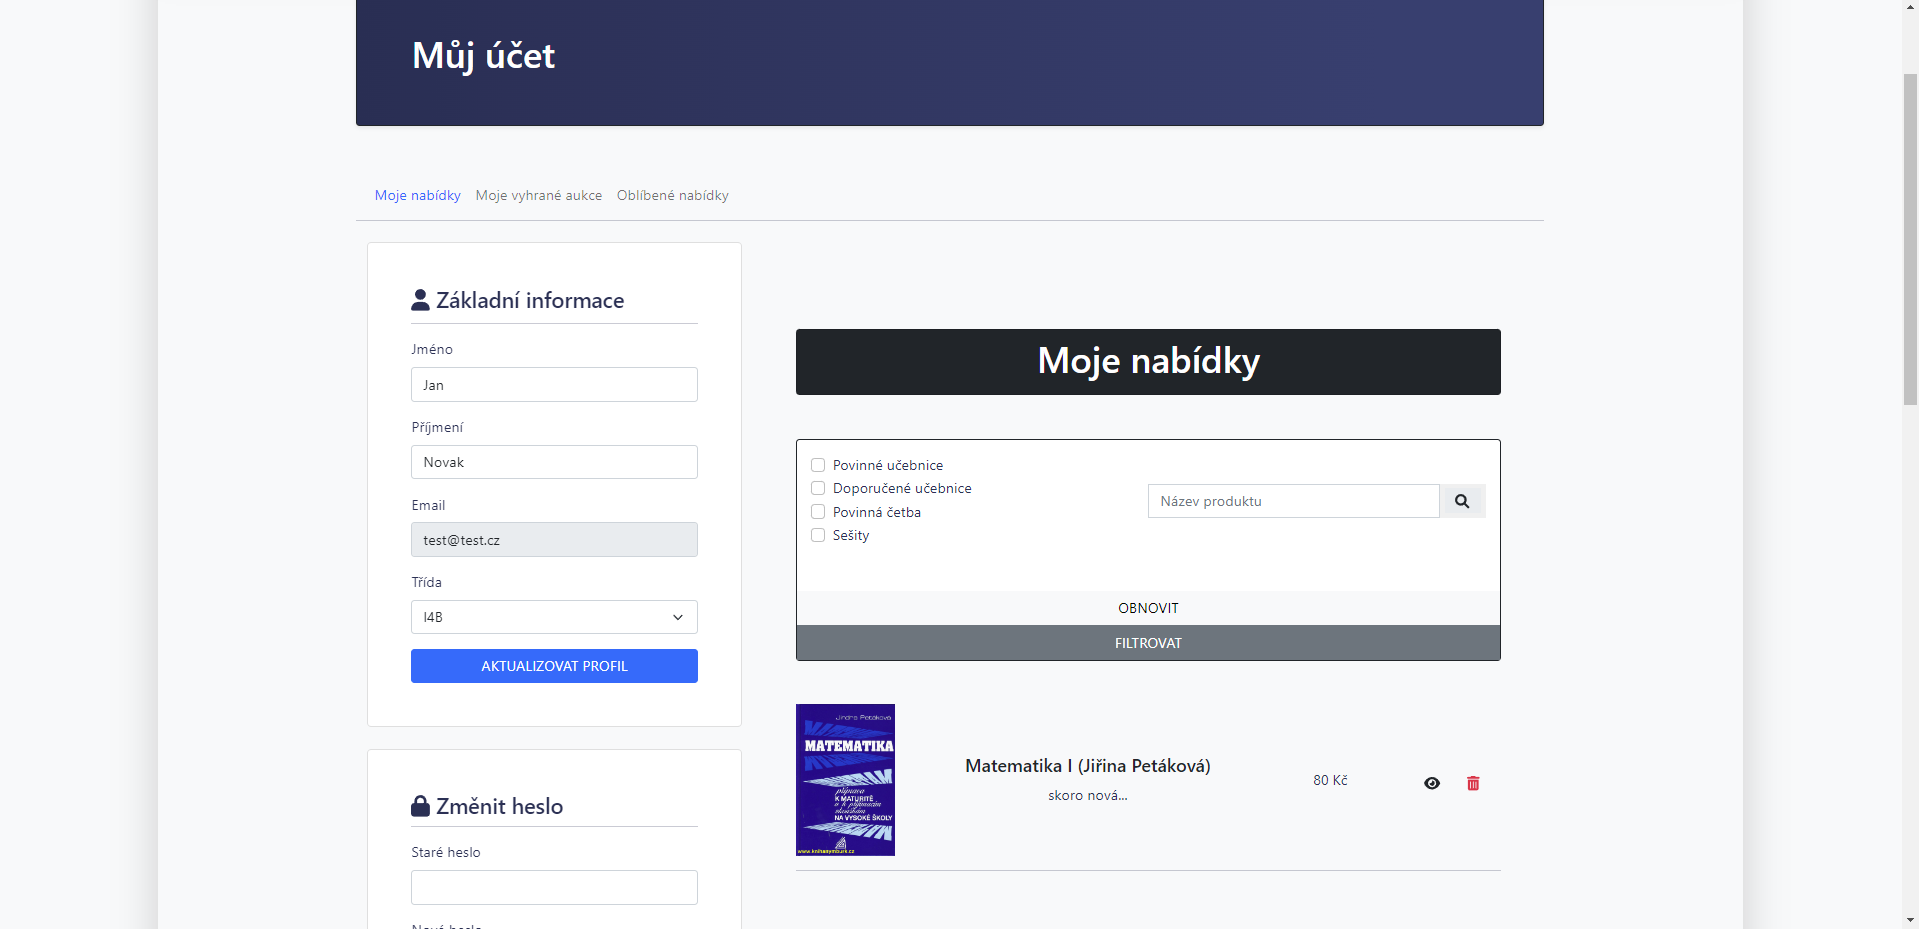
Task: Switch to the Moje vyhrané aukce tab
Action: coord(539,195)
